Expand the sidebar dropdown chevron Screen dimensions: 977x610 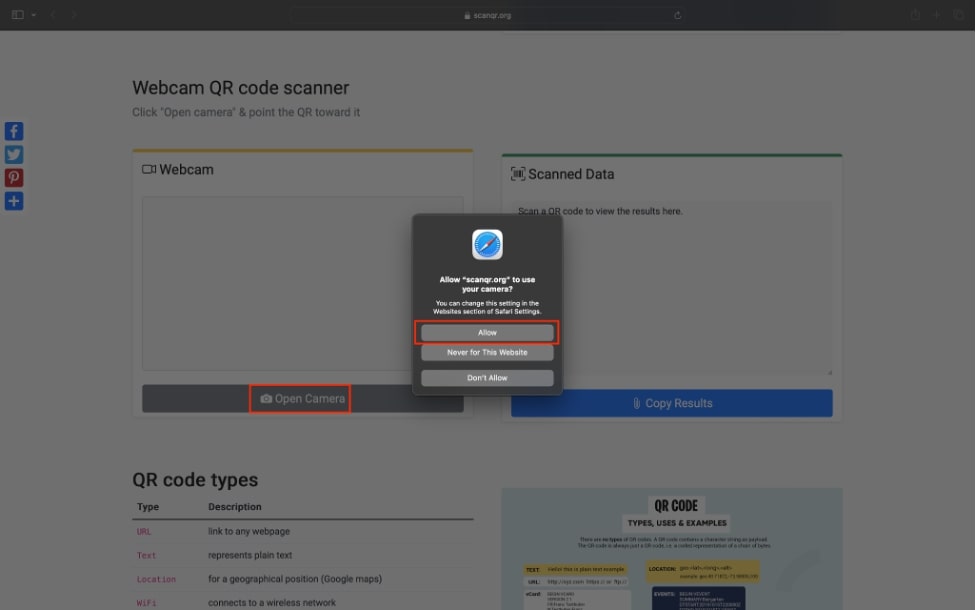[x=33, y=15]
